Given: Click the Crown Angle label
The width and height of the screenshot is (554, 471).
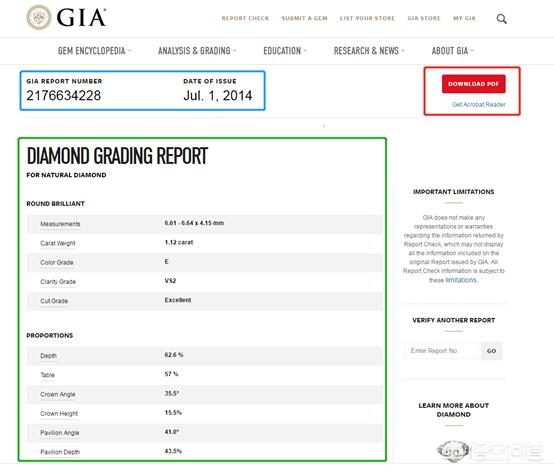Looking at the screenshot, I should 58,394.
